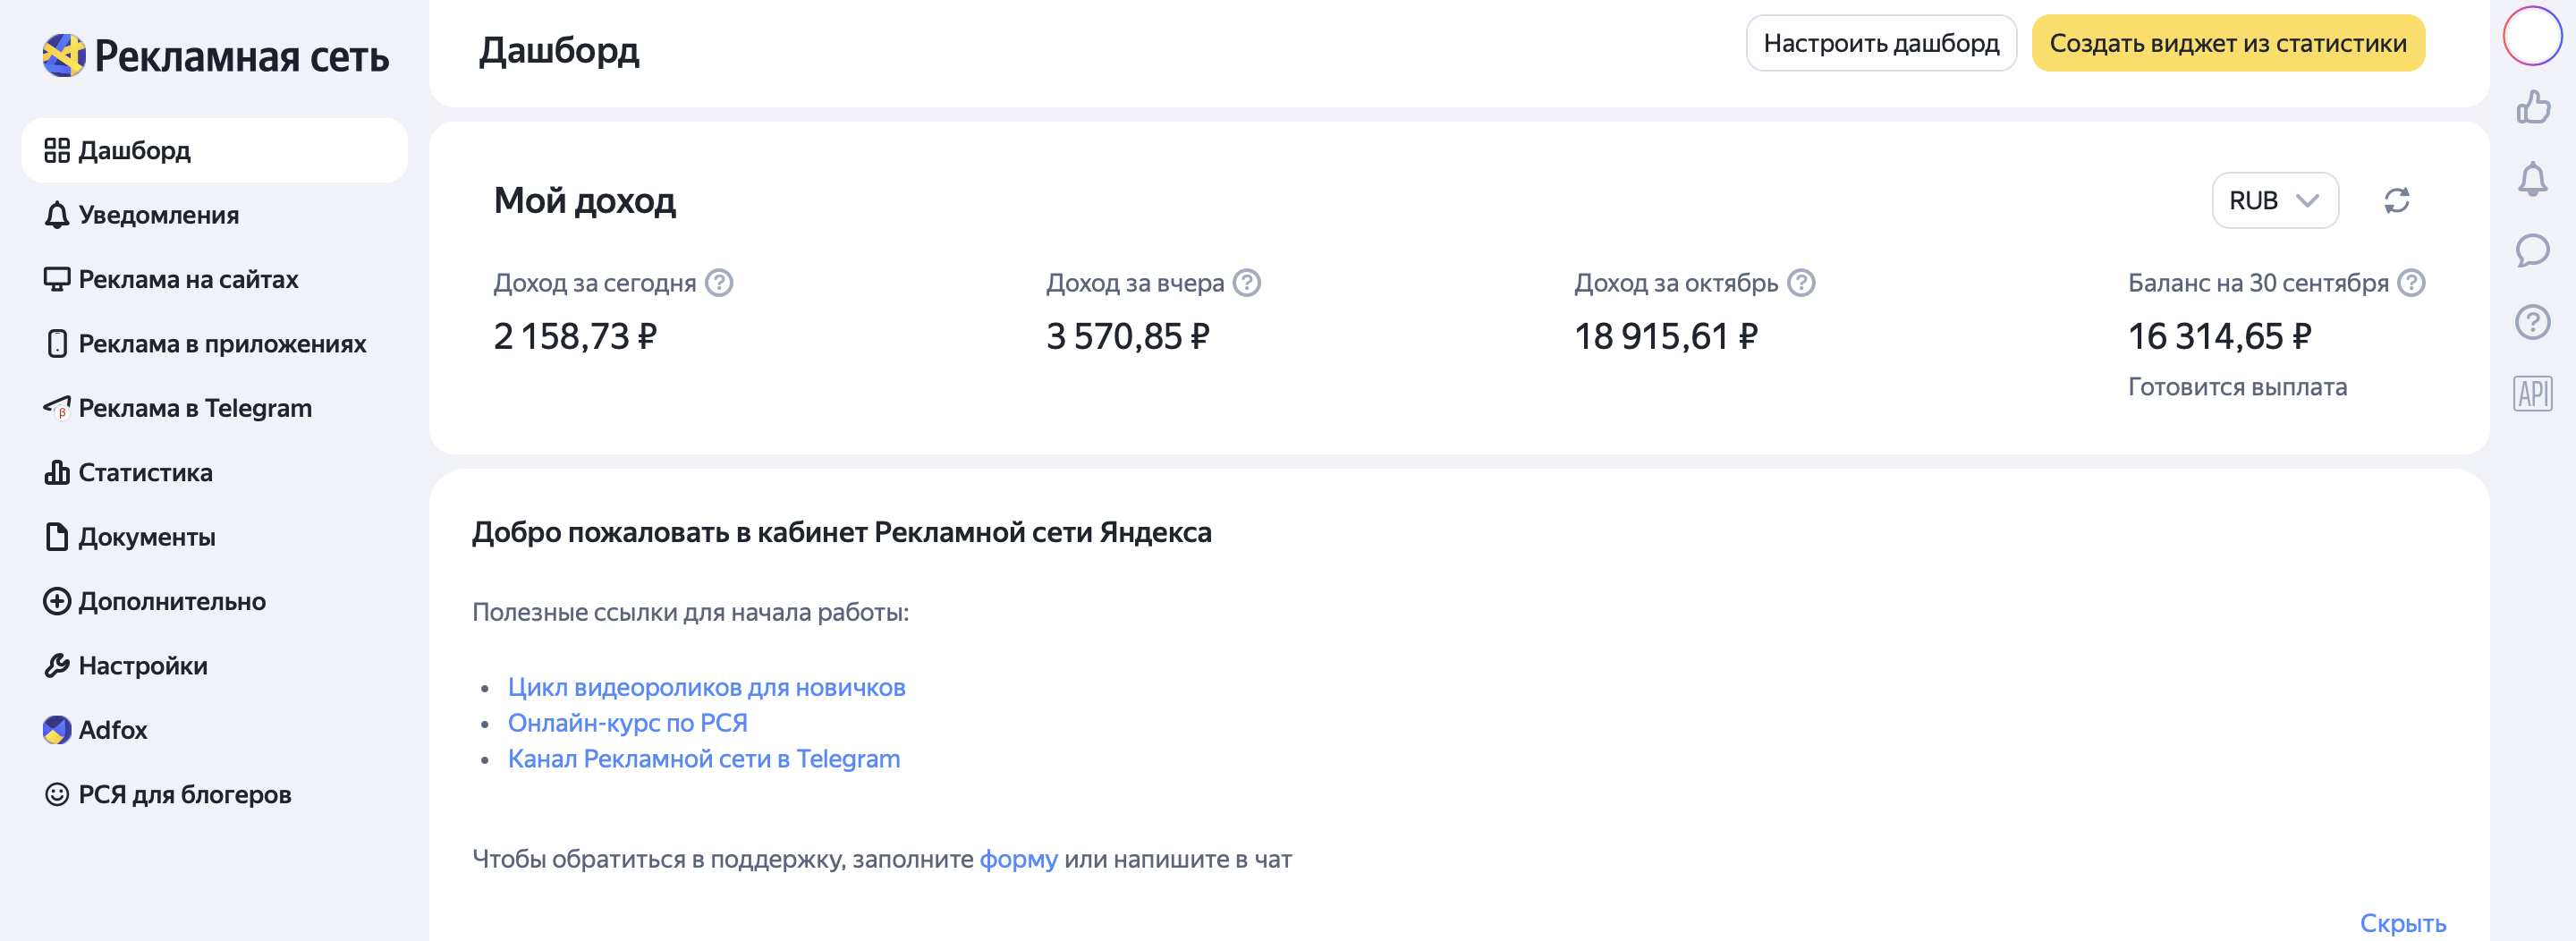This screenshot has width=2576, height=941.
Task: Show hint for today's income
Action: 719,283
